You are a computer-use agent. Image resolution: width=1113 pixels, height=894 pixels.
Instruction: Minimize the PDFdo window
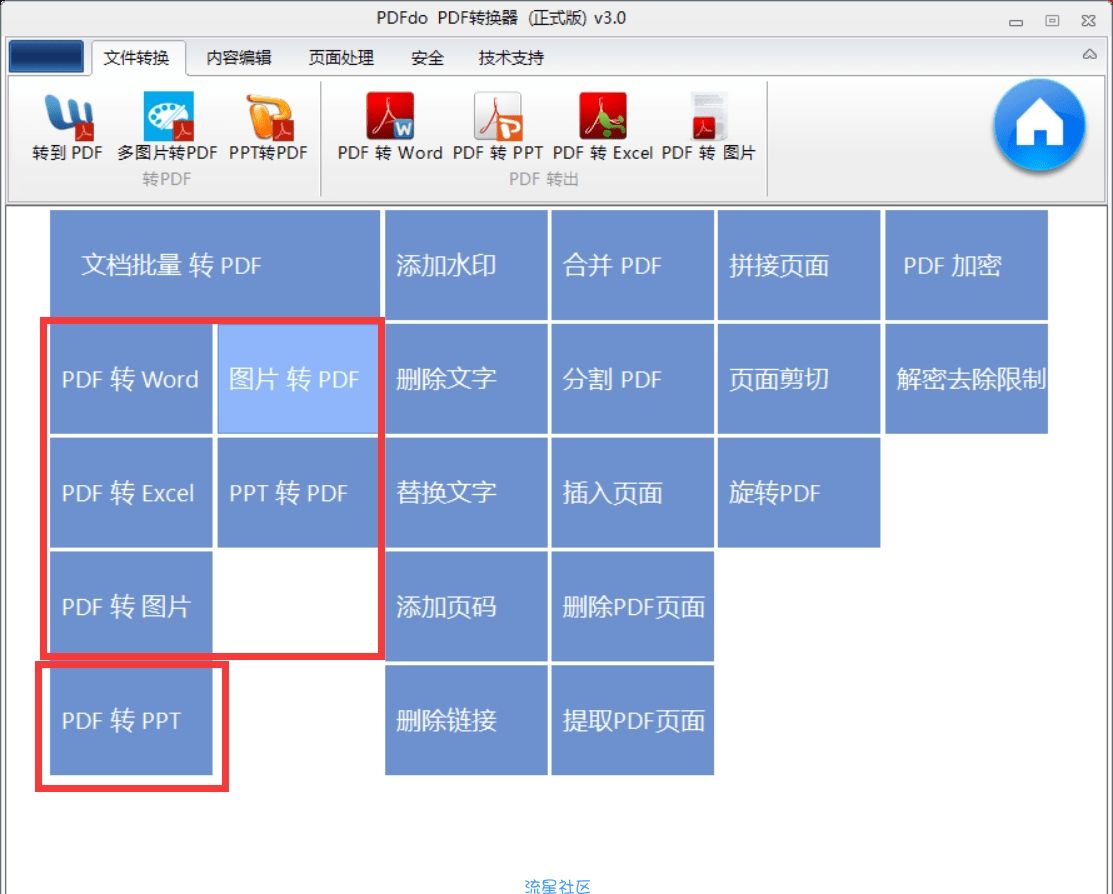click(x=1016, y=21)
